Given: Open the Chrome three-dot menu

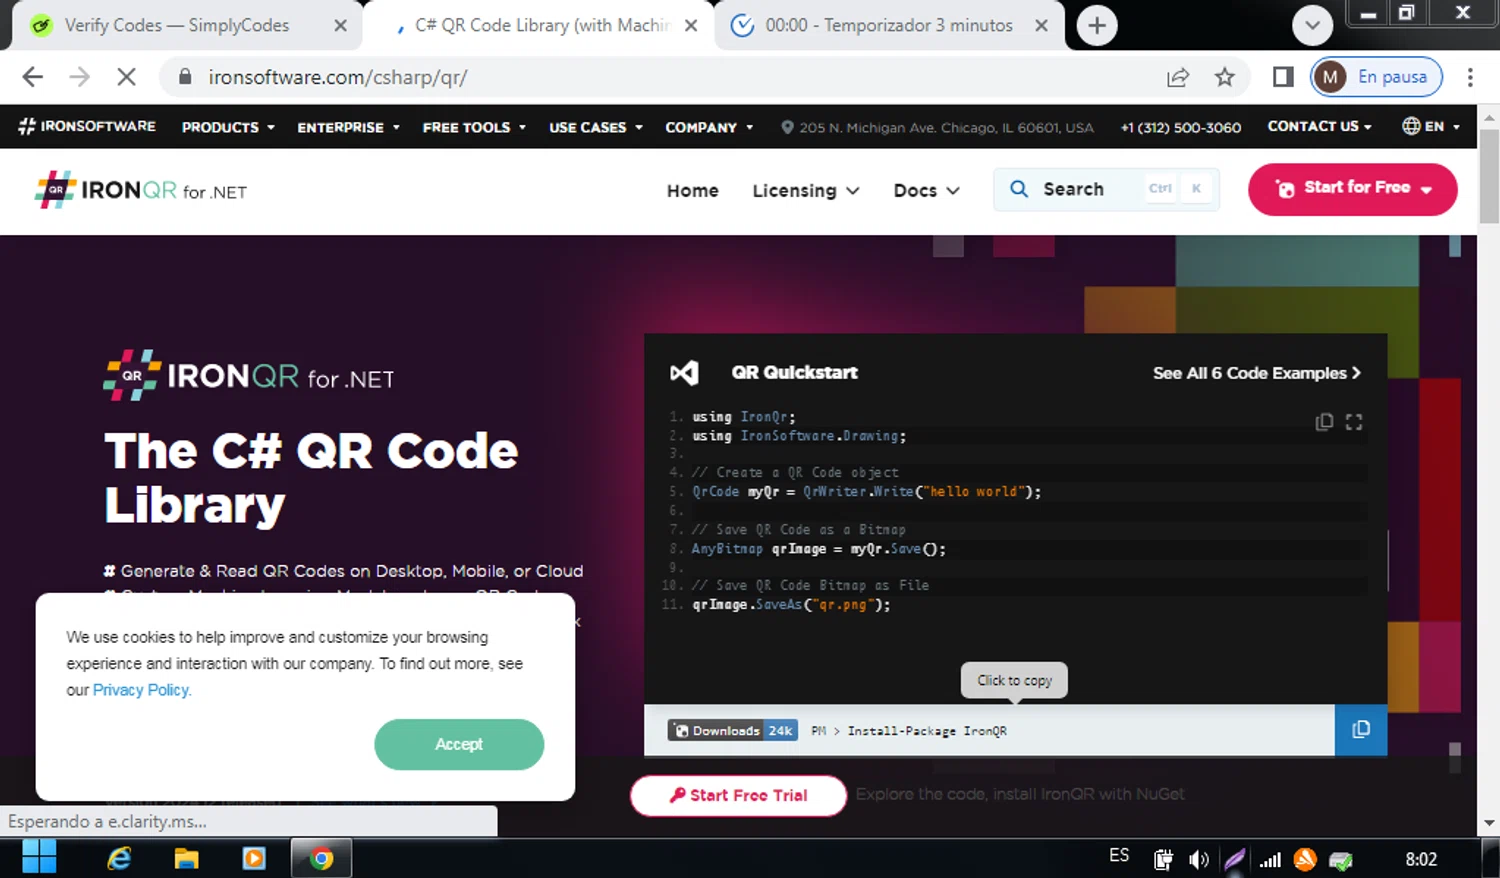Looking at the screenshot, I should pyautogui.click(x=1470, y=77).
